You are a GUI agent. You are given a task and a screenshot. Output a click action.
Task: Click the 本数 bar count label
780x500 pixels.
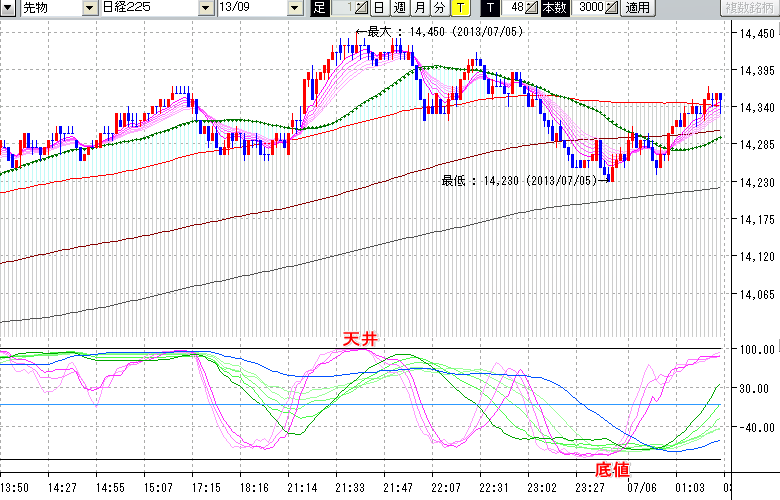(x=553, y=8)
